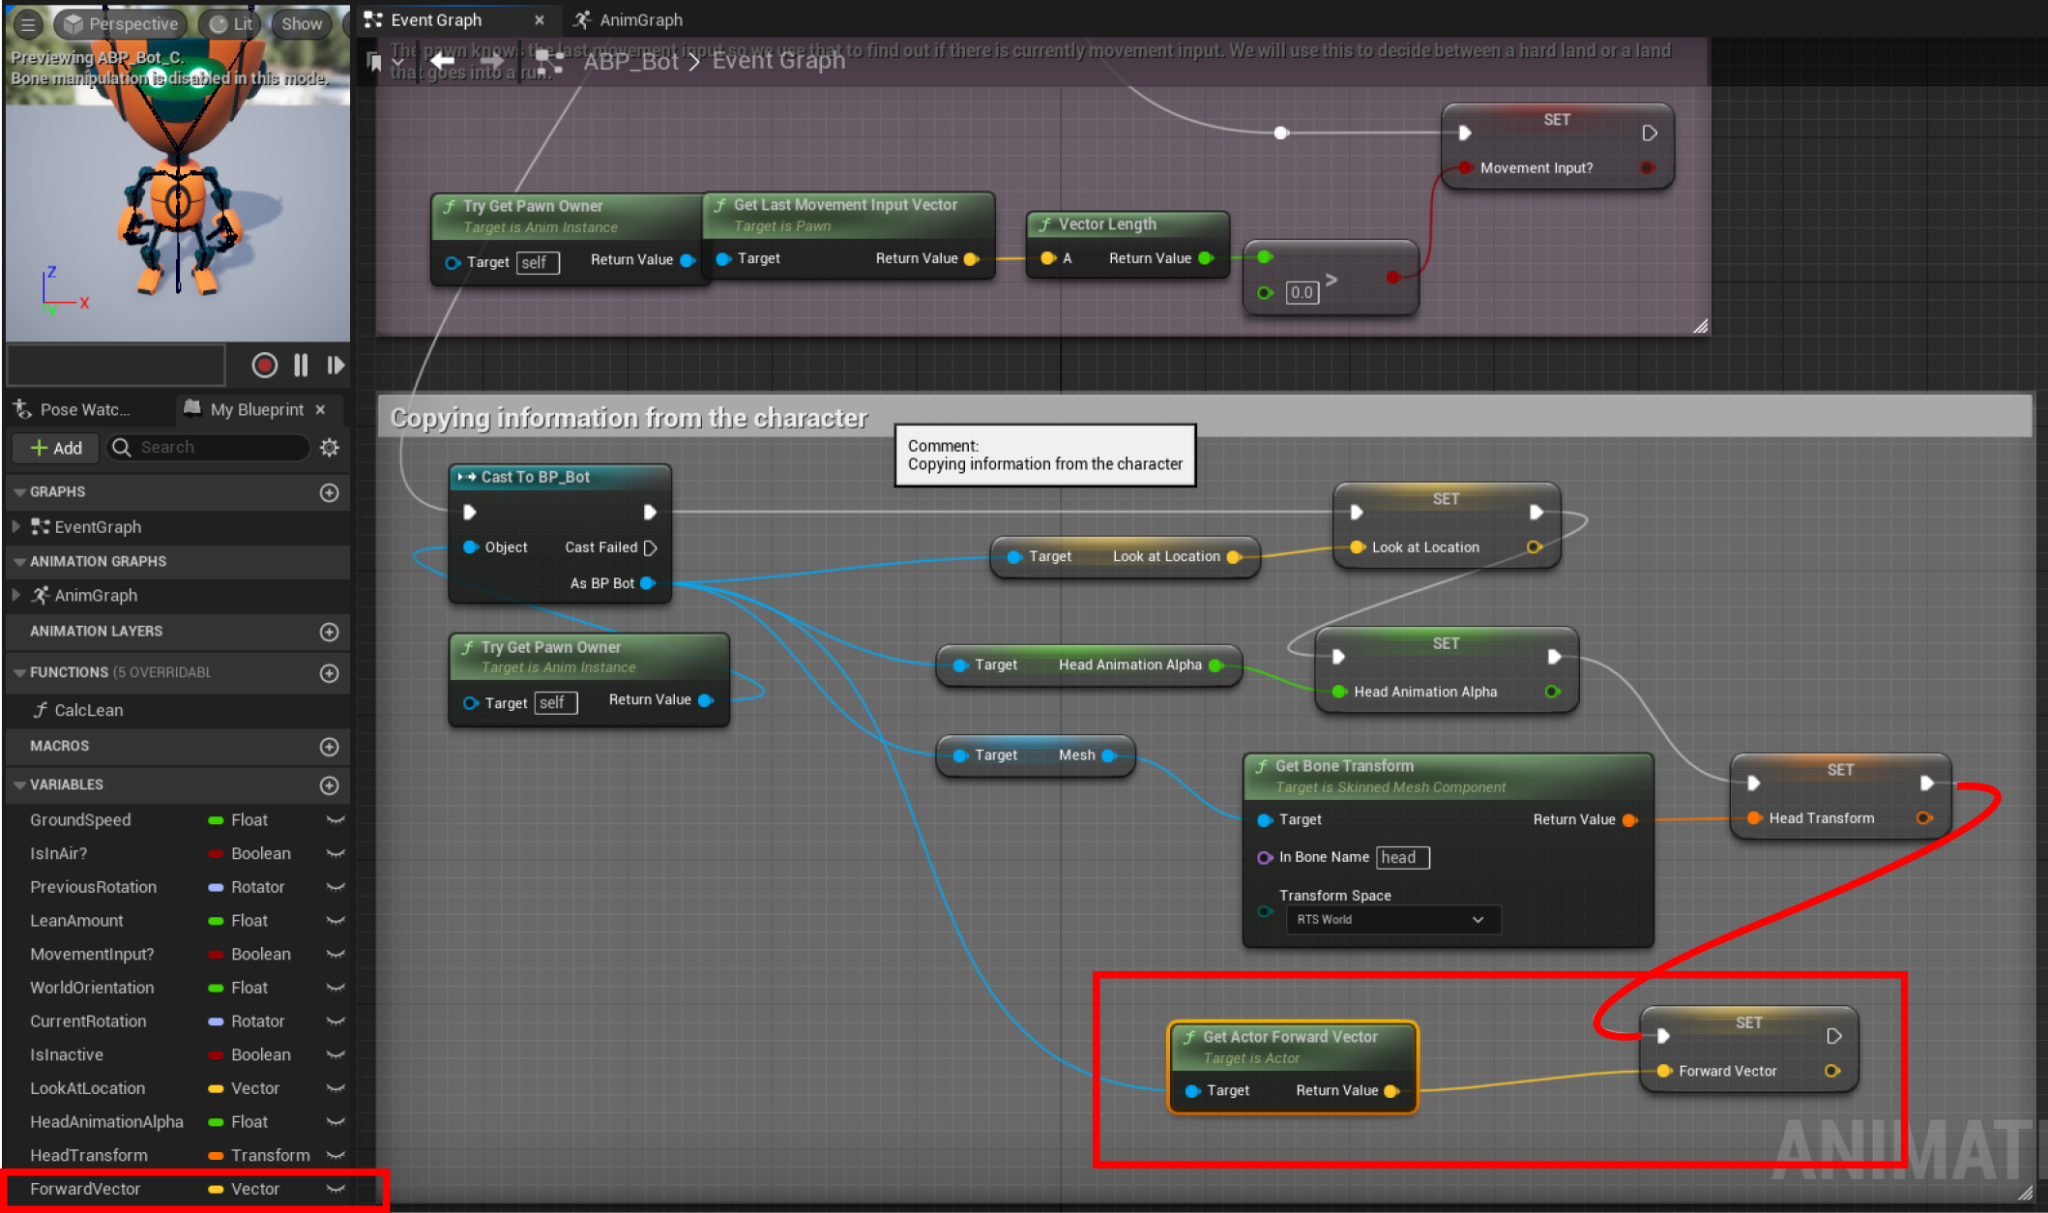Toggle IsInactive variable eye visibility
2048x1213 pixels.
(336, 1055)
